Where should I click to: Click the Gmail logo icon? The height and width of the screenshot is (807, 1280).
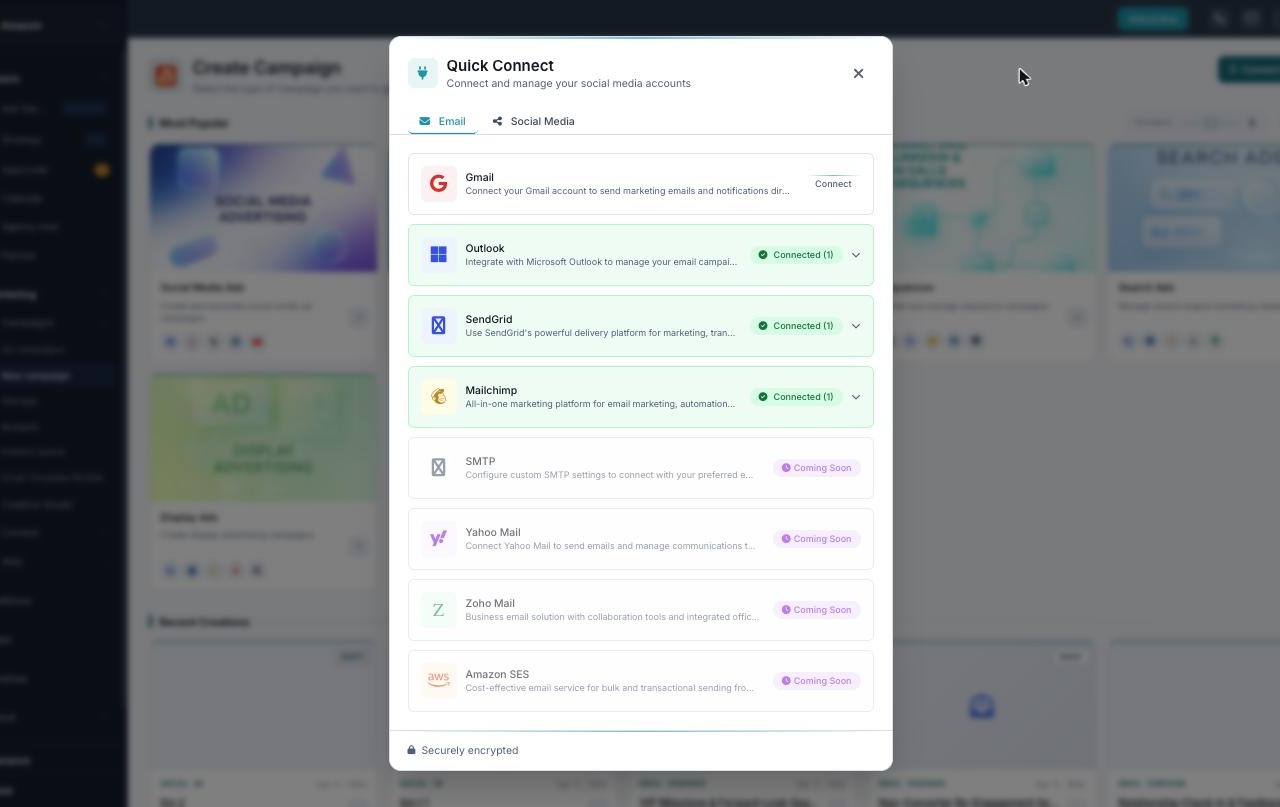click(x=438, y=184)
